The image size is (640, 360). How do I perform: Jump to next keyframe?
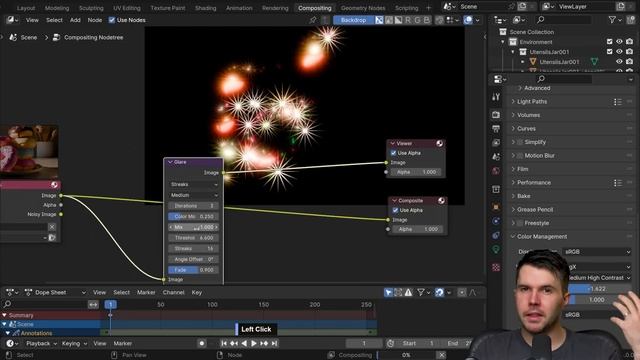(264, 344)
